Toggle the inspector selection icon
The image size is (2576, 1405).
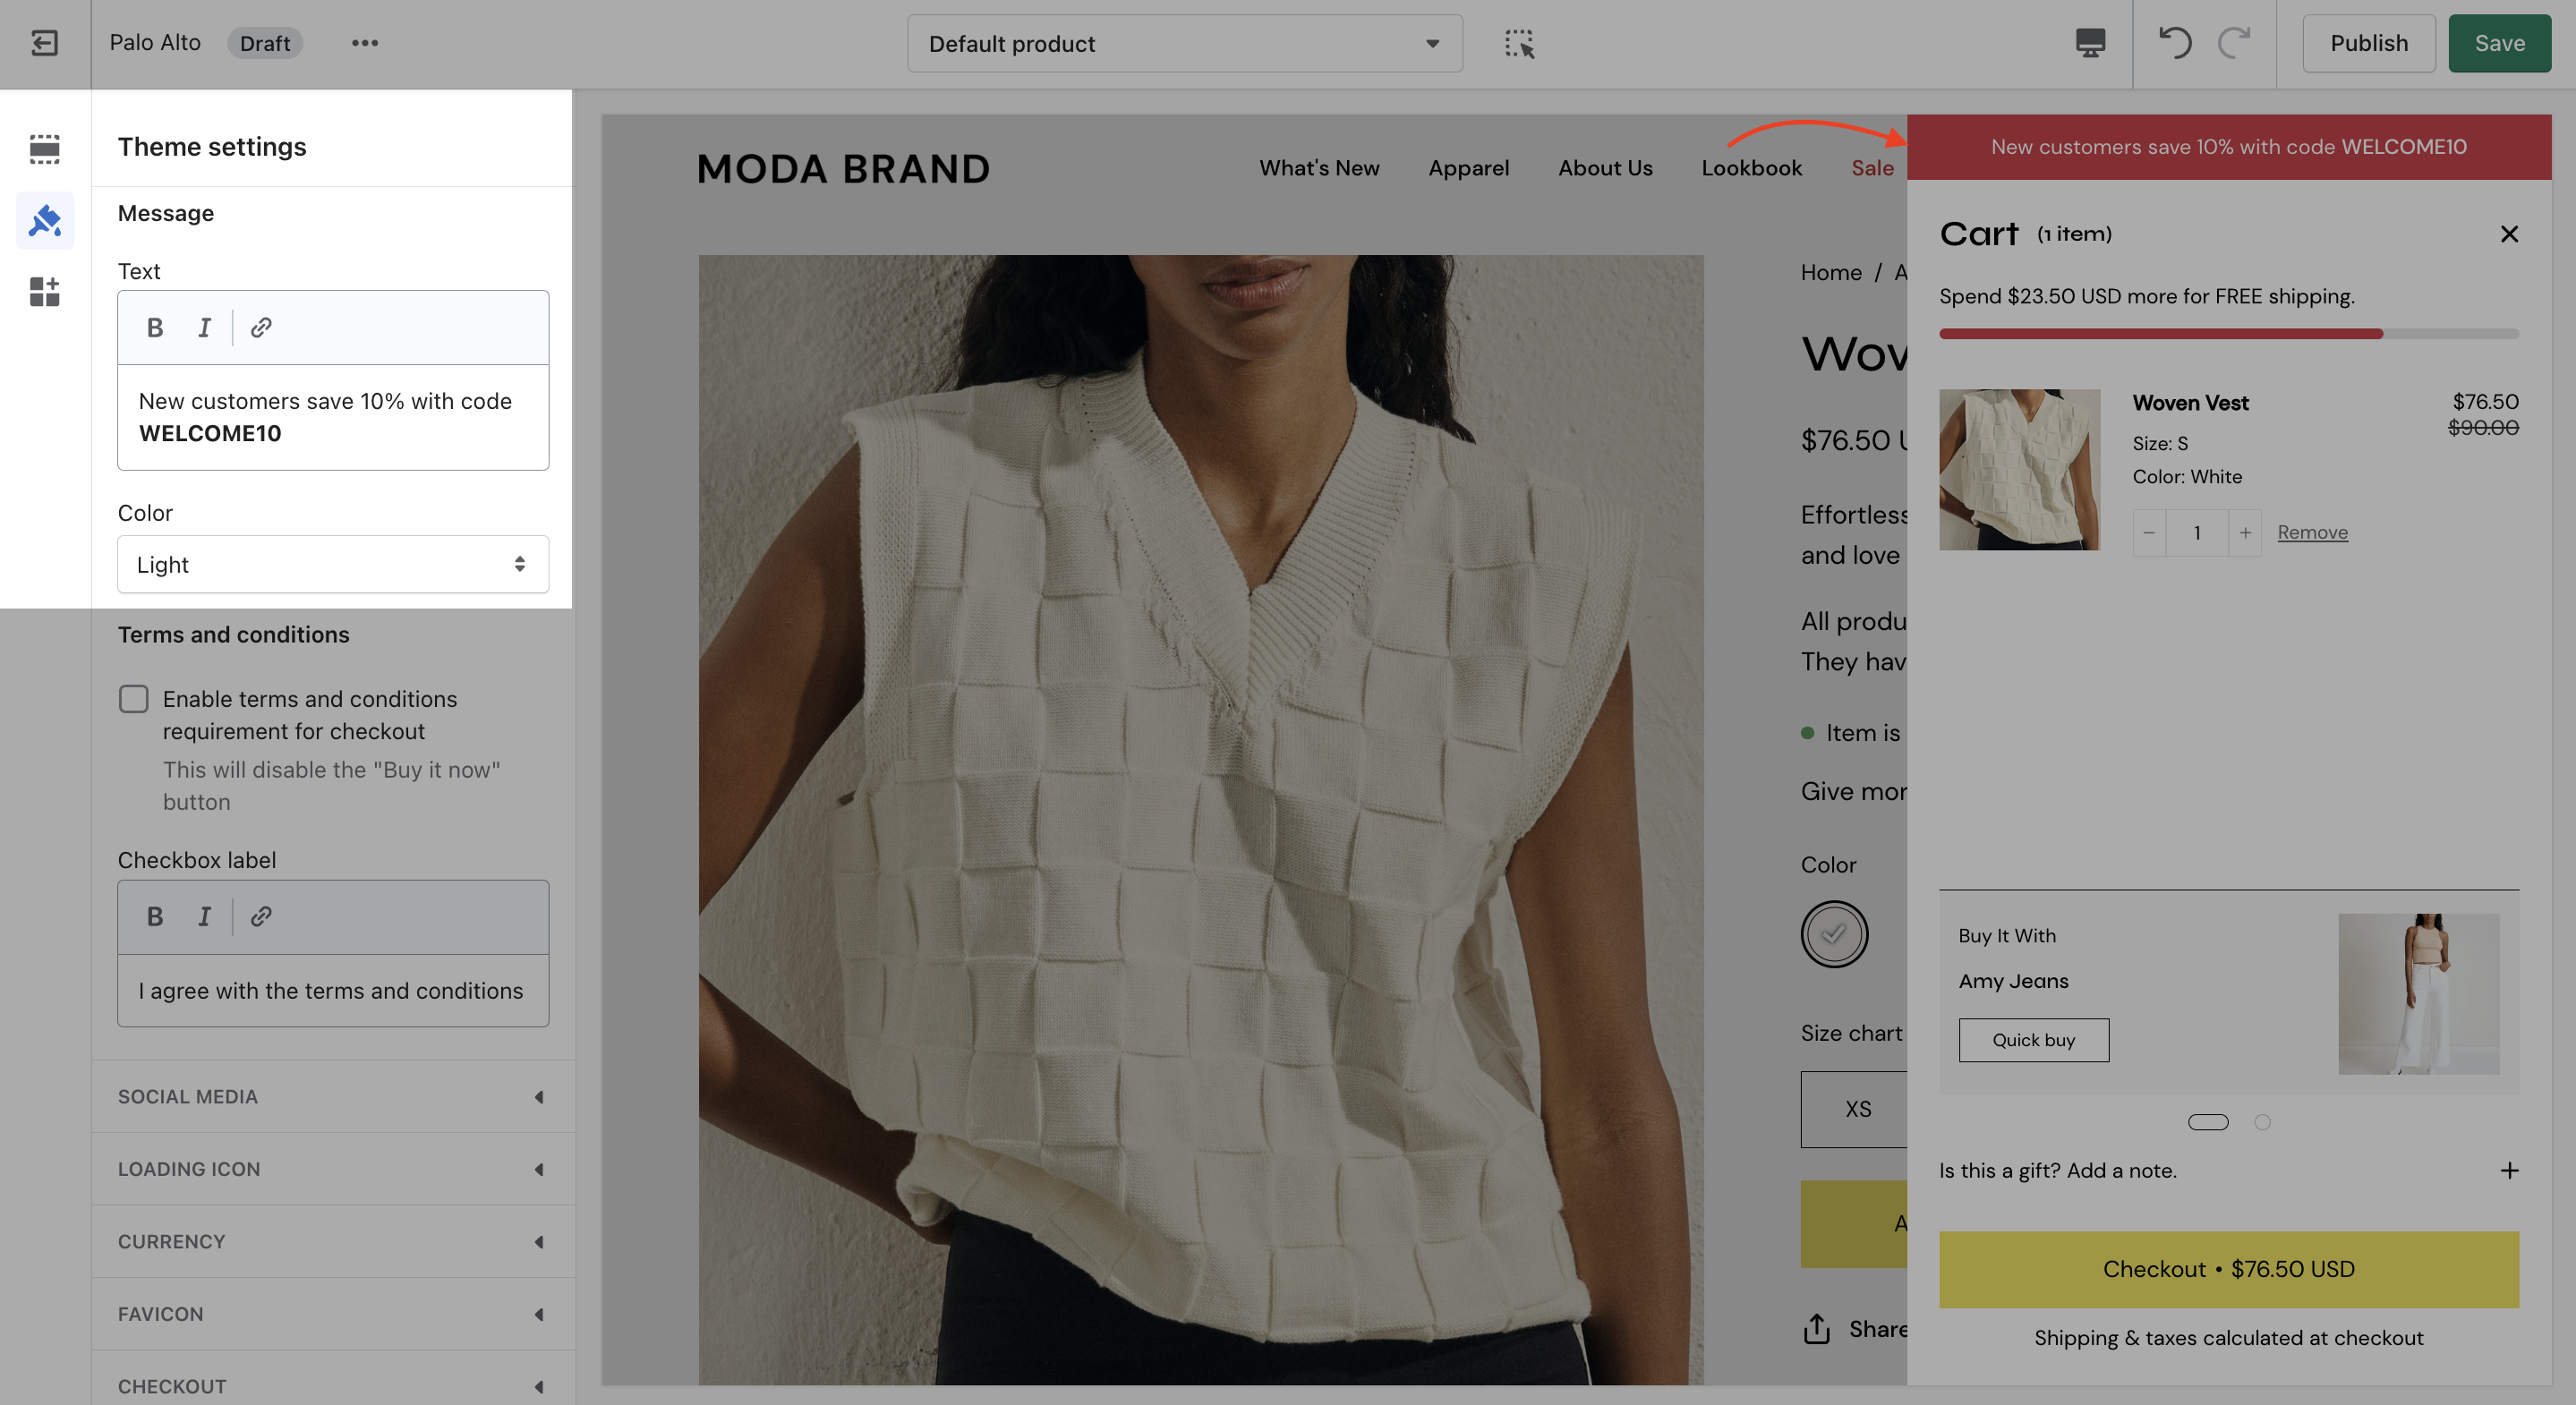pyautogui.click(x=1519, y=43)
